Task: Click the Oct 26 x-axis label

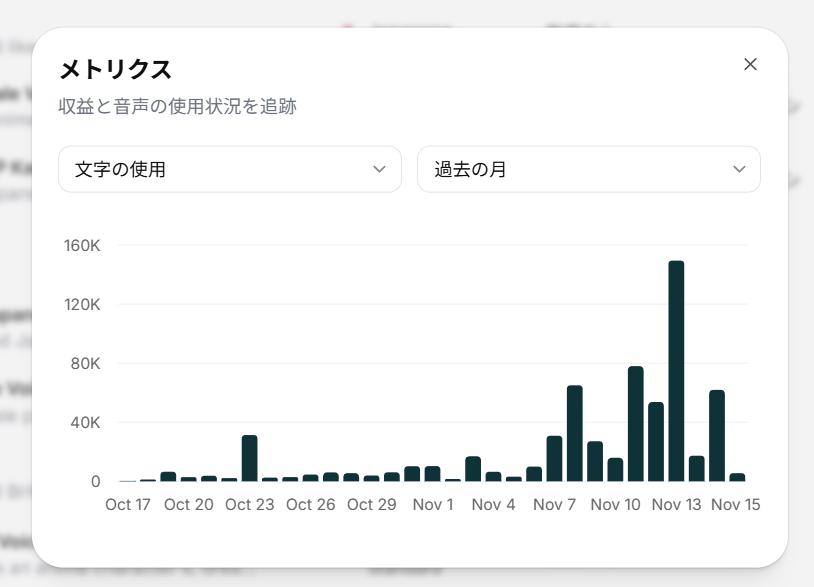Action: [x=310, y=504]
